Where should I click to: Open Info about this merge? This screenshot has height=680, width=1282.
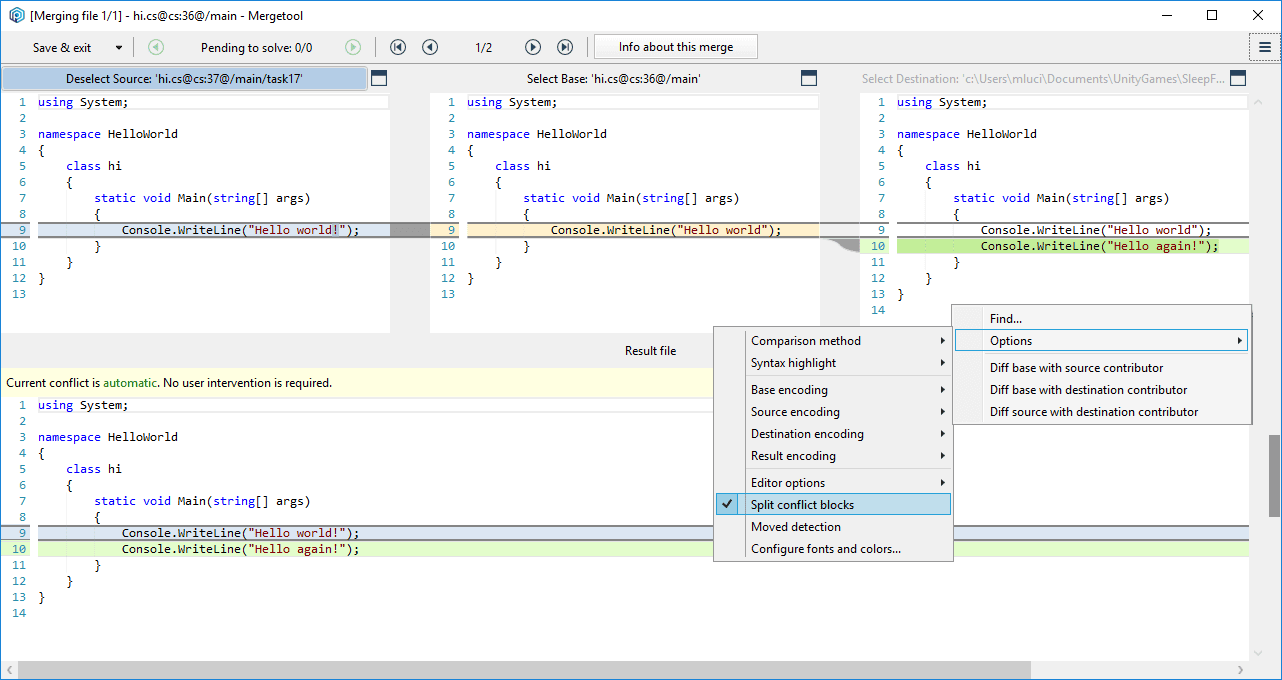676,47
